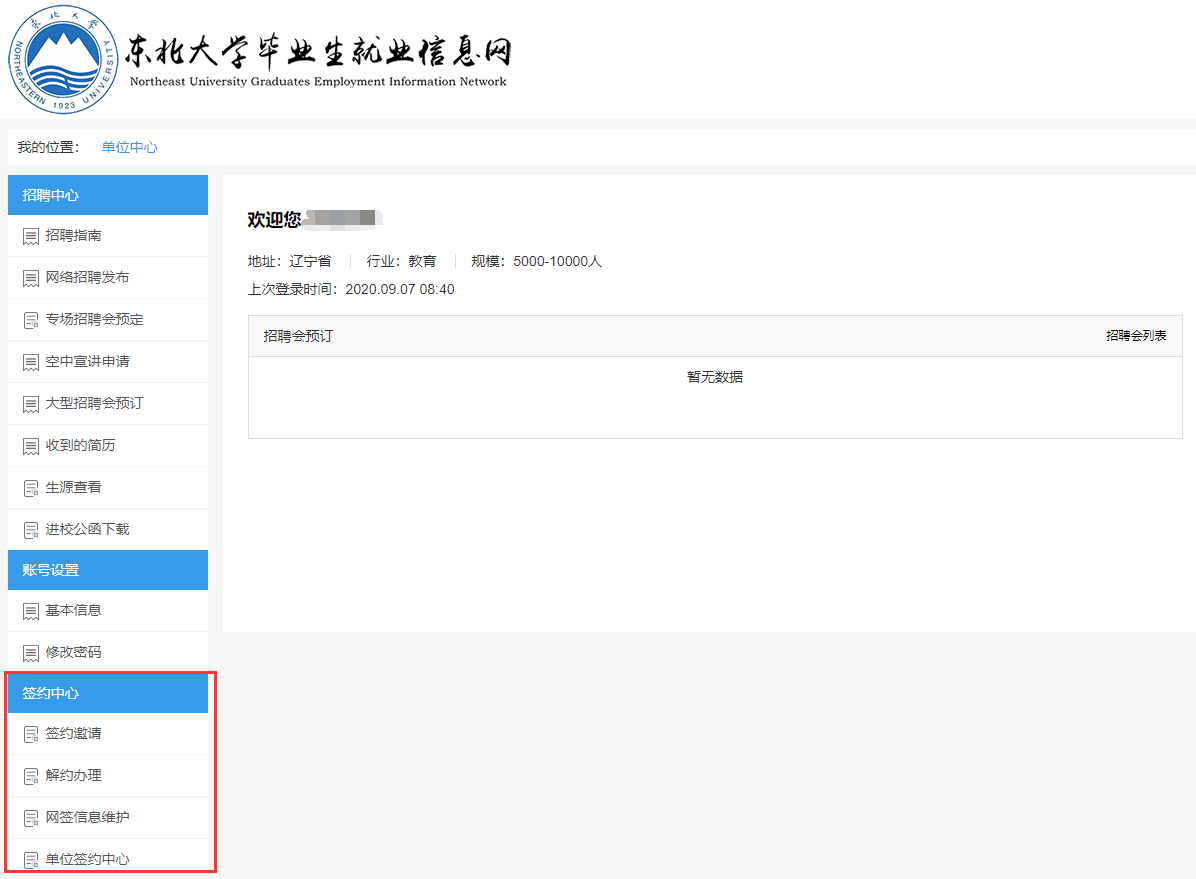The image size is (1196, 879).
Task: Click the icon beside 专场招聘会预定
Action: (x=31, y=320)
